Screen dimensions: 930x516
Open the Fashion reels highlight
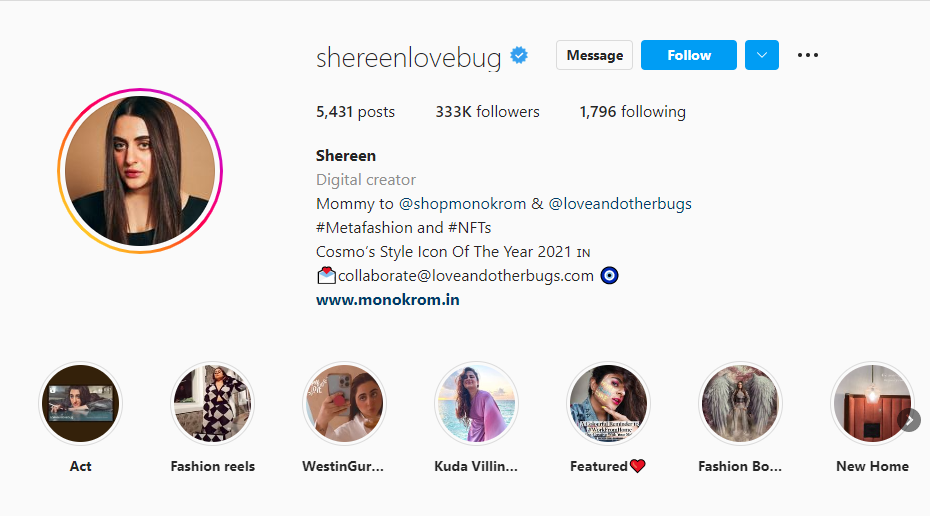point(212,403)
